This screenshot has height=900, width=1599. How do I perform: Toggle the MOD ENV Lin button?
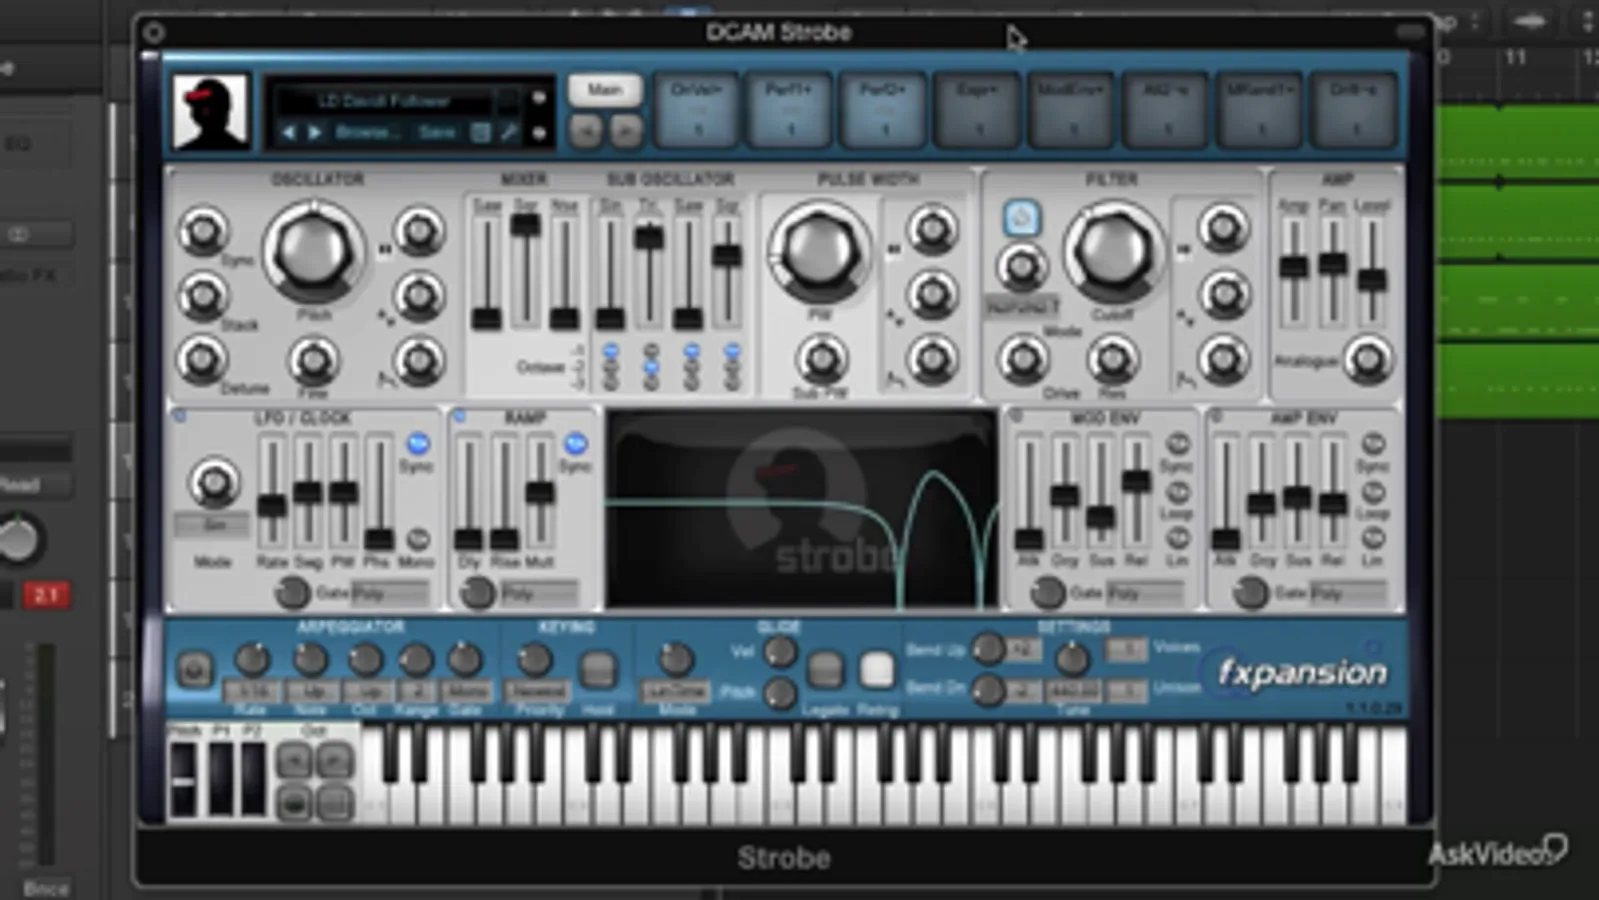coord(1178,540)
